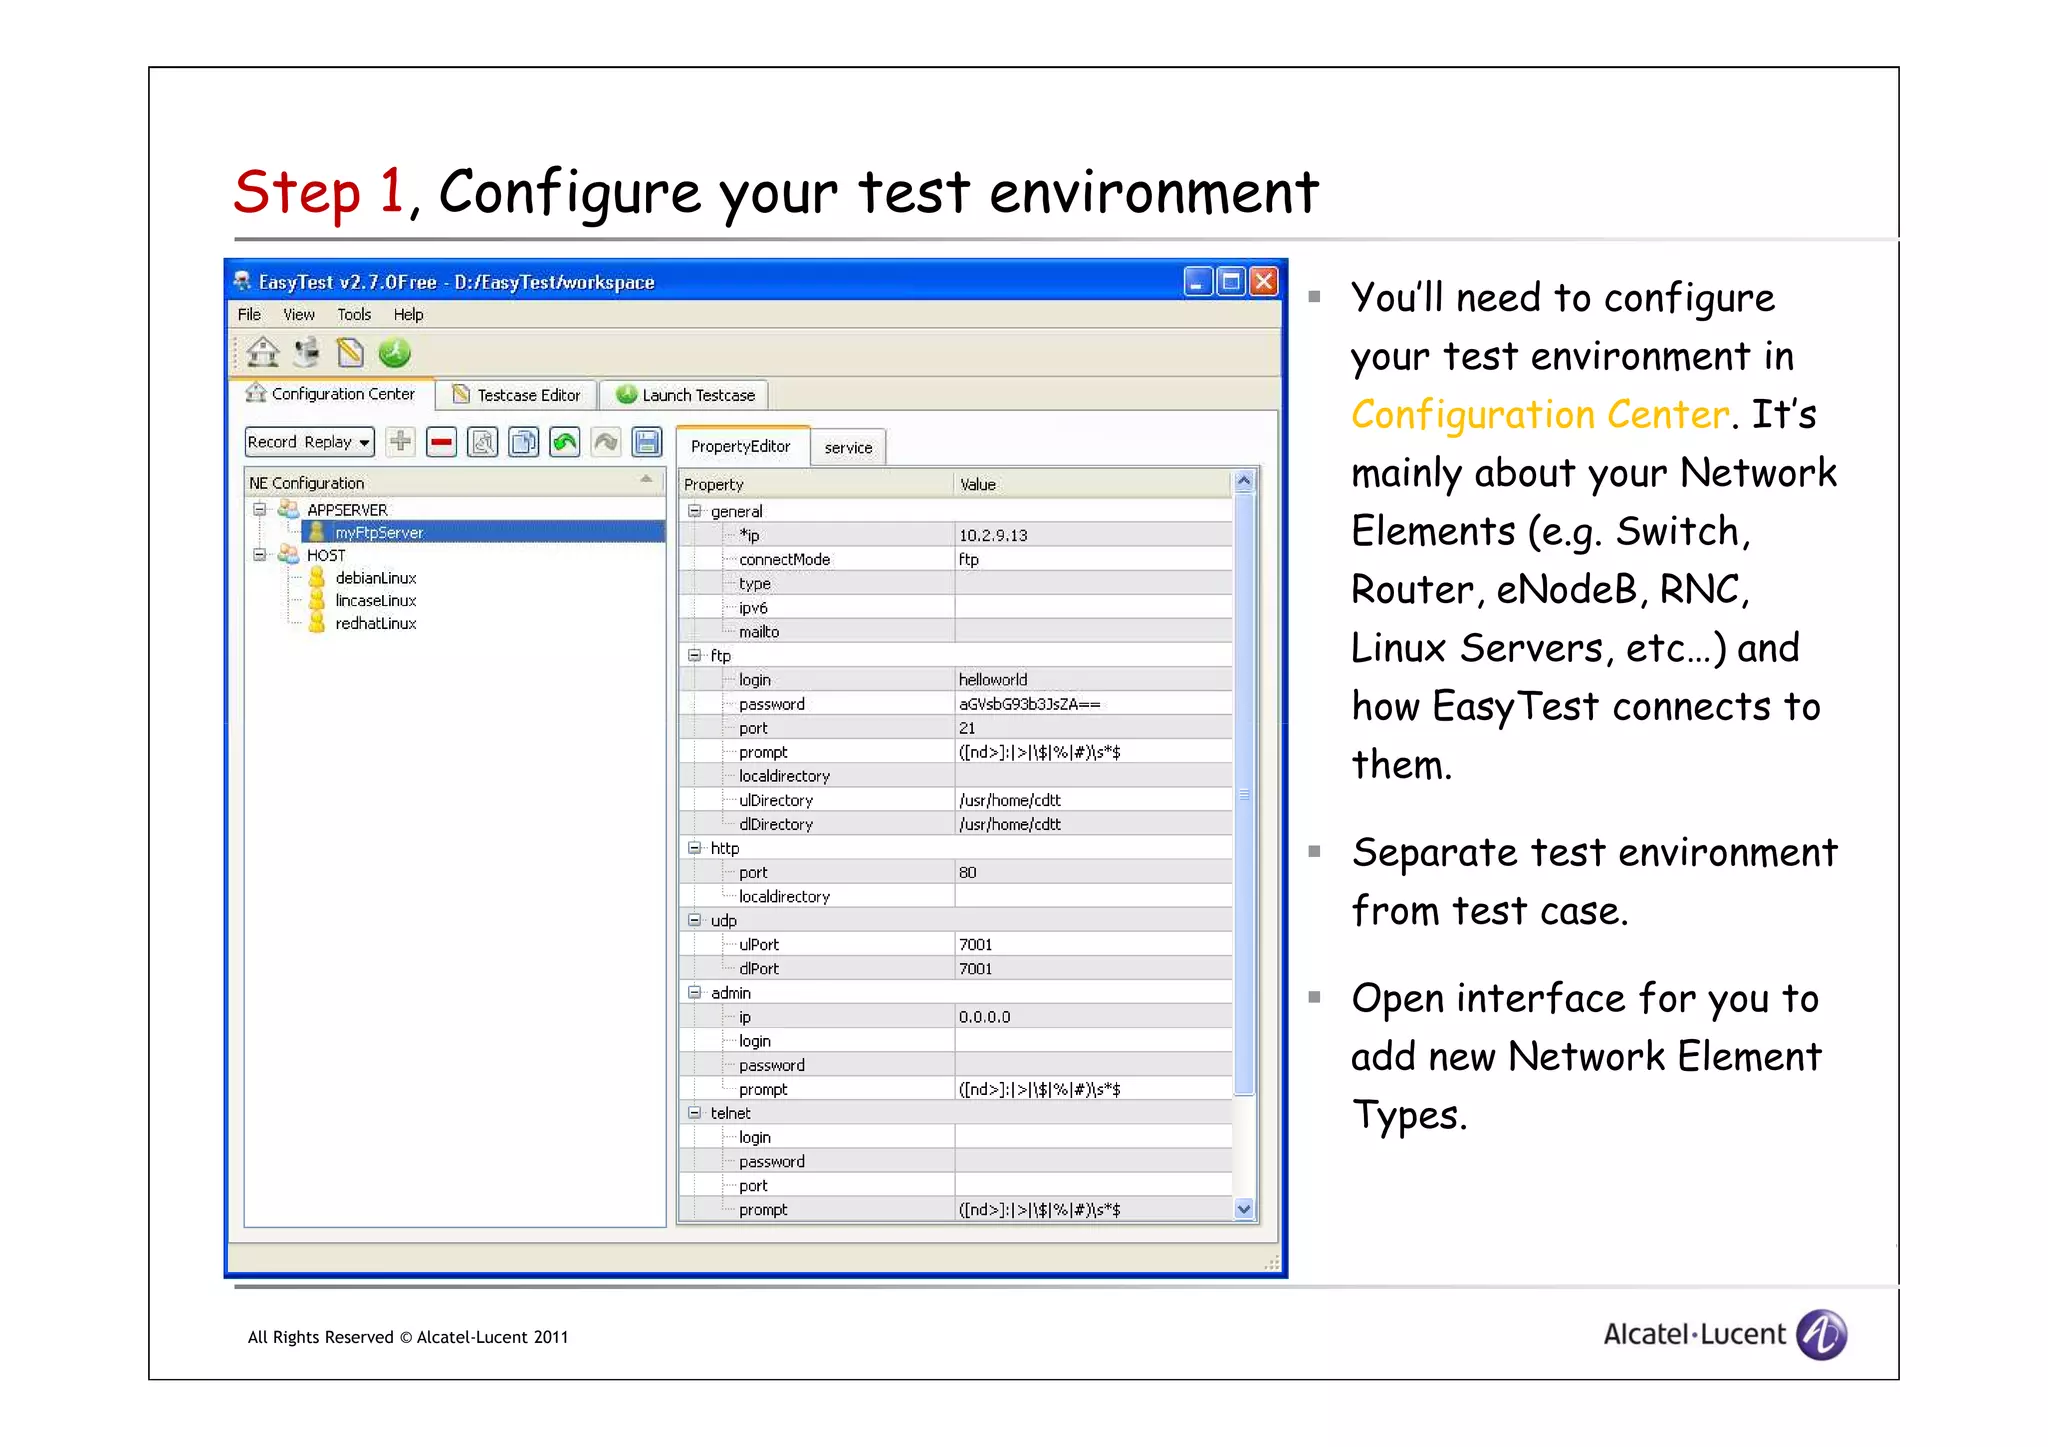Click the red minus Remove NE icon

(x=441, y=441)
